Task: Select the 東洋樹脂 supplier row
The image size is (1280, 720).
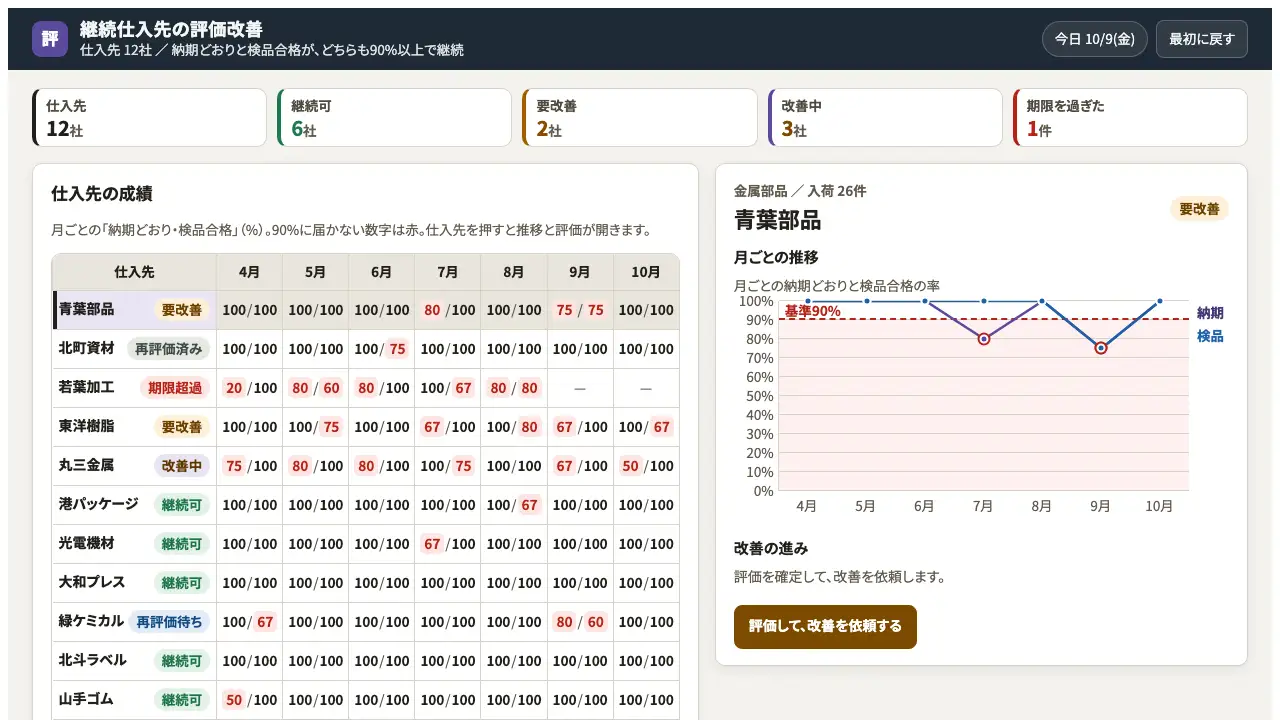Action: point(366,427)
